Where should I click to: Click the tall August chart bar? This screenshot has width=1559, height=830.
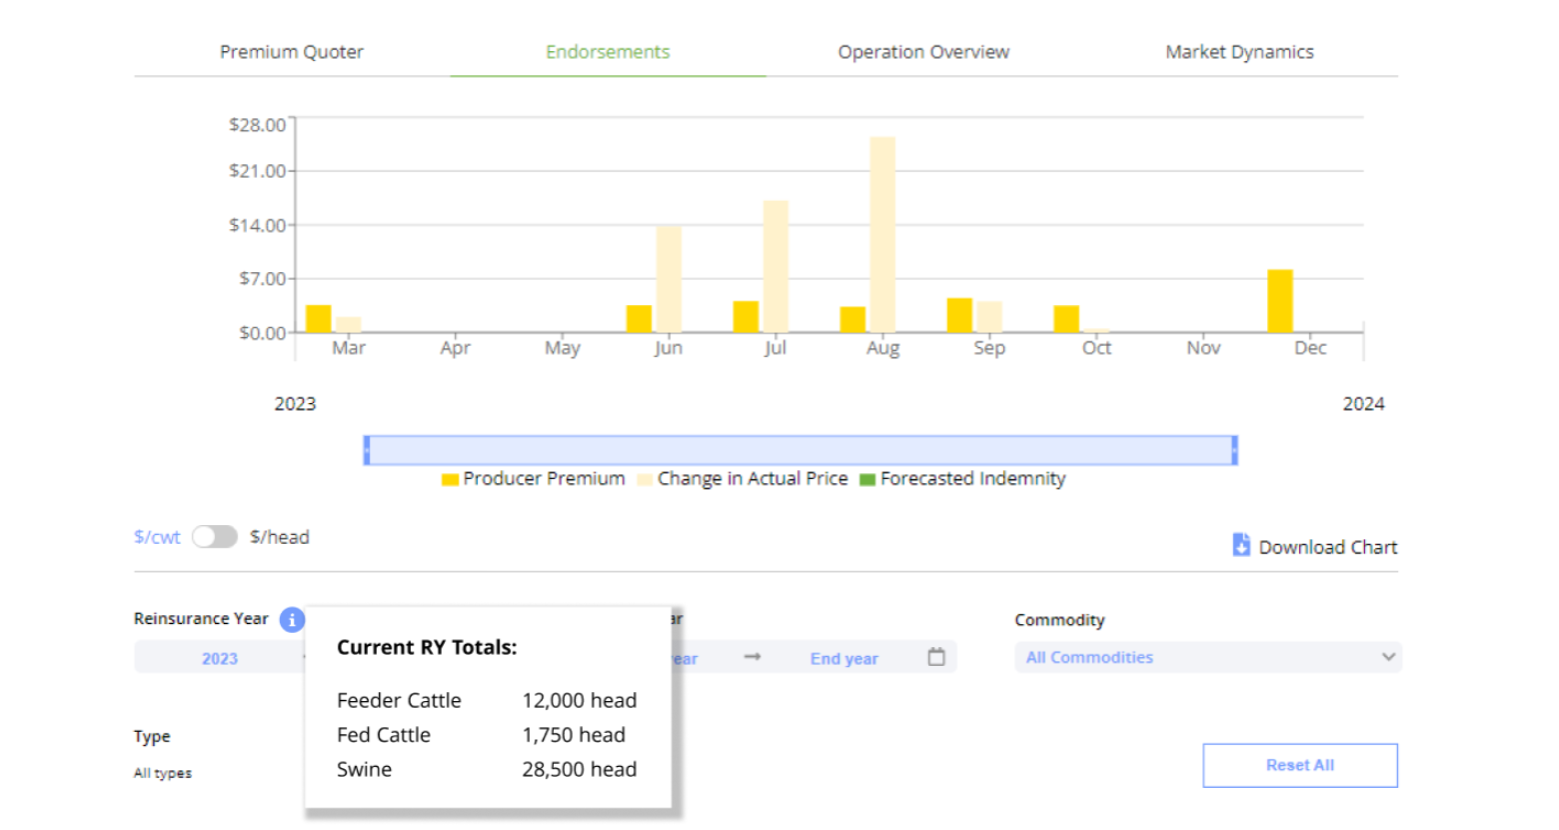[882, 234]
